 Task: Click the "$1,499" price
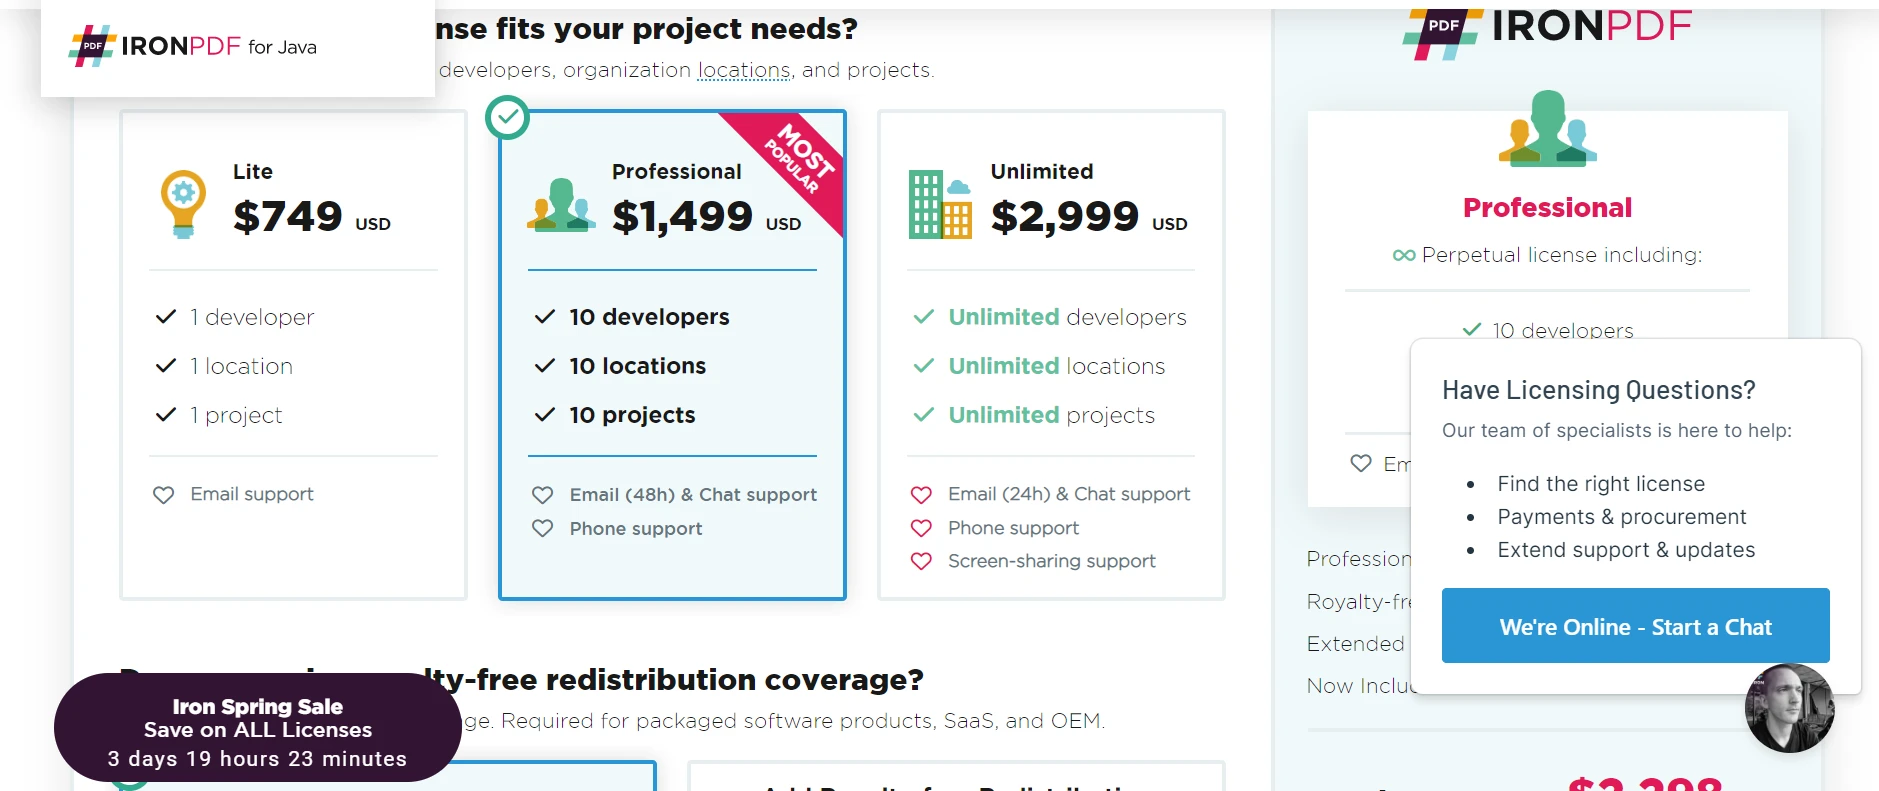coord(682,216)
